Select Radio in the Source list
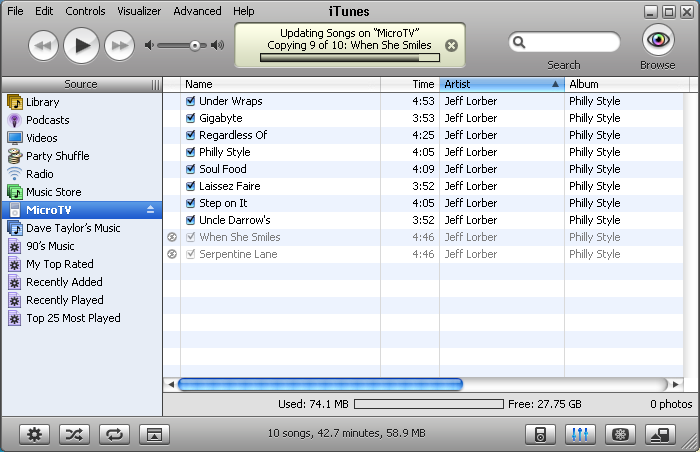This screenshot has height=452, width=700. coord(82,174)
